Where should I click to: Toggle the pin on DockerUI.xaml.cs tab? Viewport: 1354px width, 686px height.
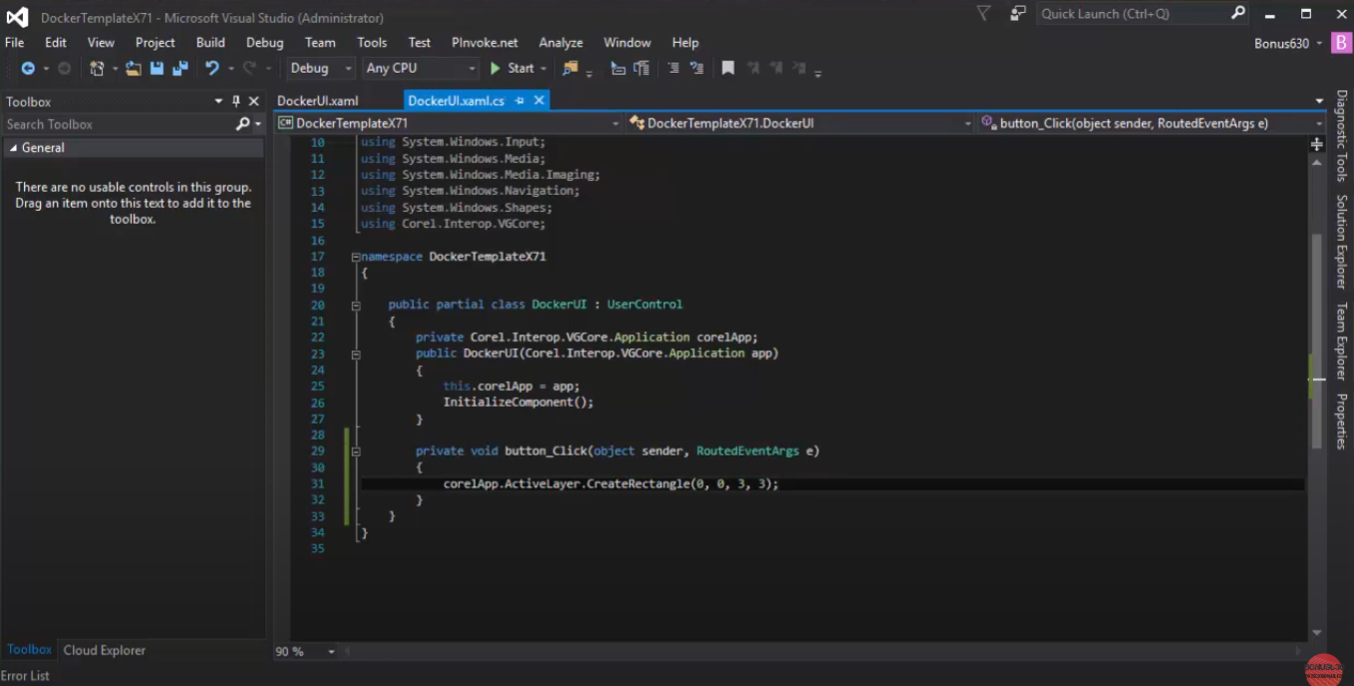[520, 101]
